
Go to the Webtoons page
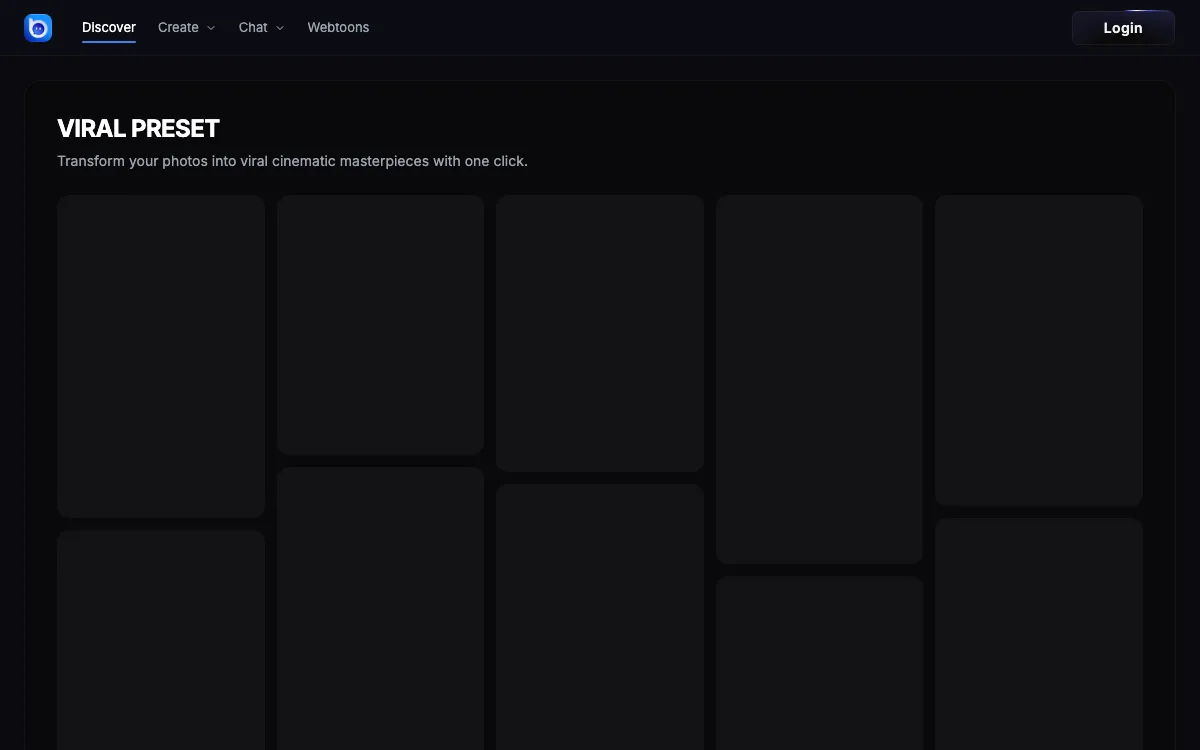pos(338,28)
